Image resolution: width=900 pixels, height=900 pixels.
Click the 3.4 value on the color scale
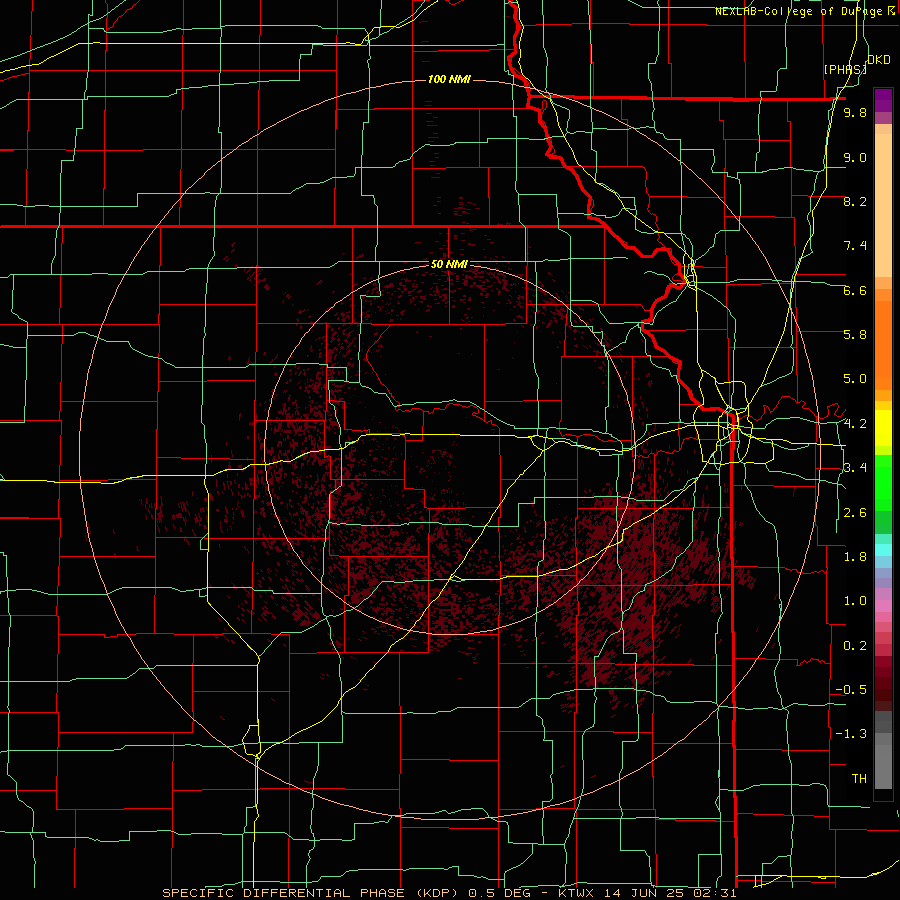point(855,468)
